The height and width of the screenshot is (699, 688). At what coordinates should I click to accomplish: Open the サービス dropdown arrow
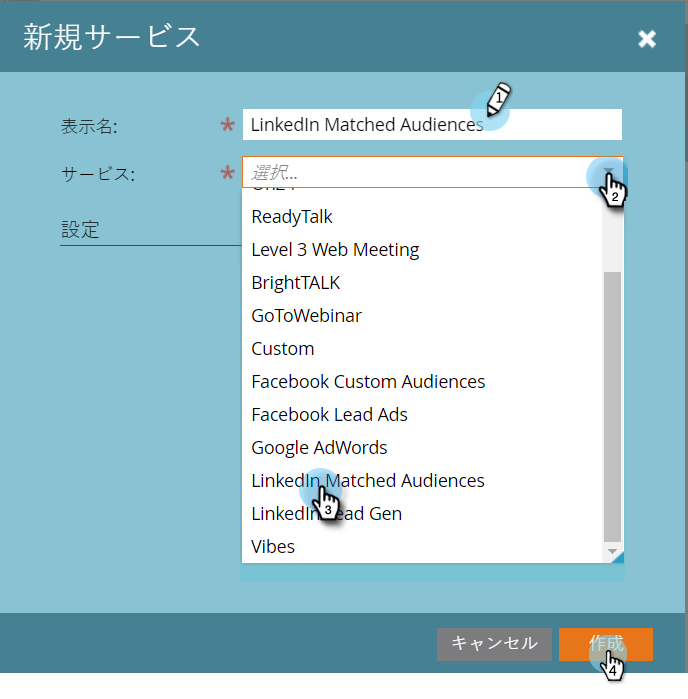pyautogui.click(x=609, y=172)
